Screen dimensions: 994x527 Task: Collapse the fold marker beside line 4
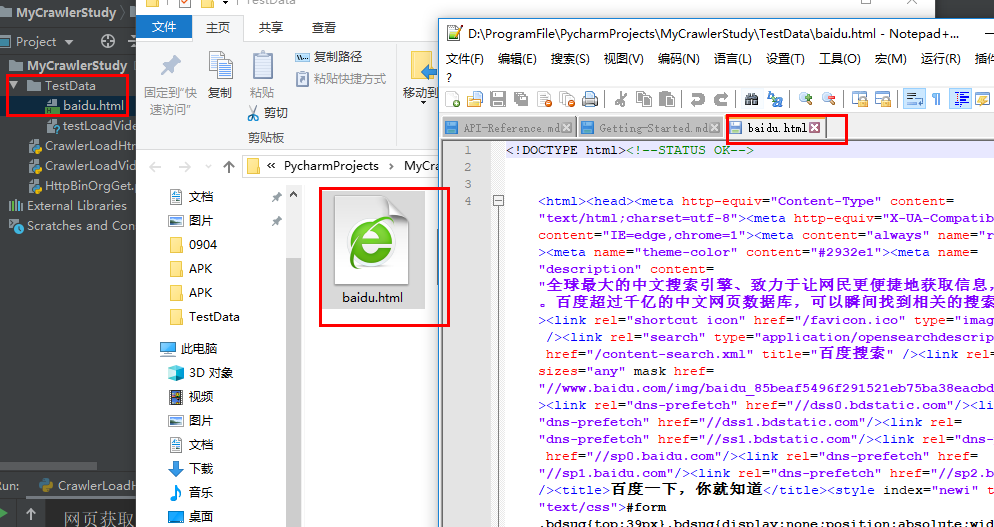(x=499, y=201)
